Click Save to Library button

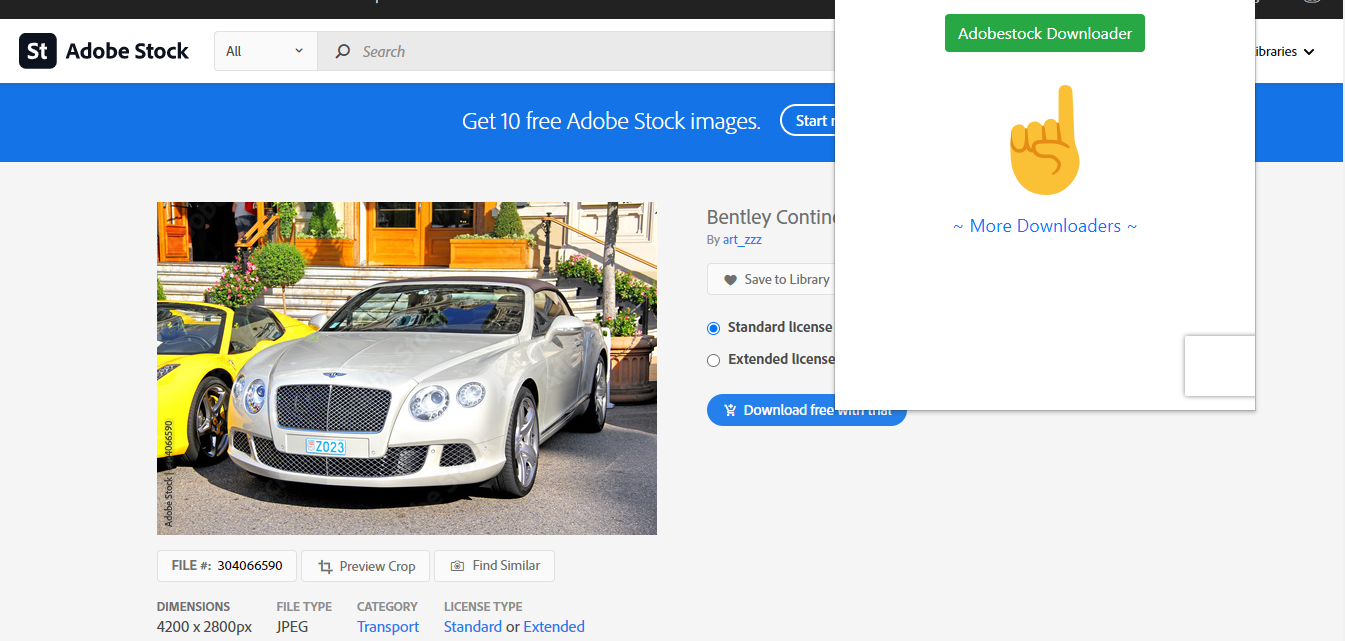click(771, 279)
